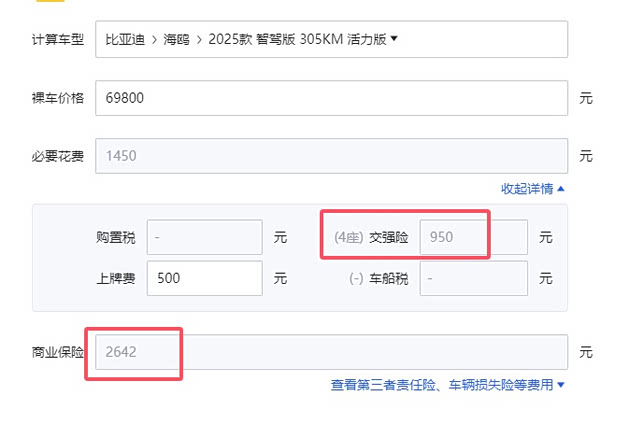This screenshot has width=630, height=424.
Task: Click the 必要花费 field showing 1450
Action: (332, 156)
